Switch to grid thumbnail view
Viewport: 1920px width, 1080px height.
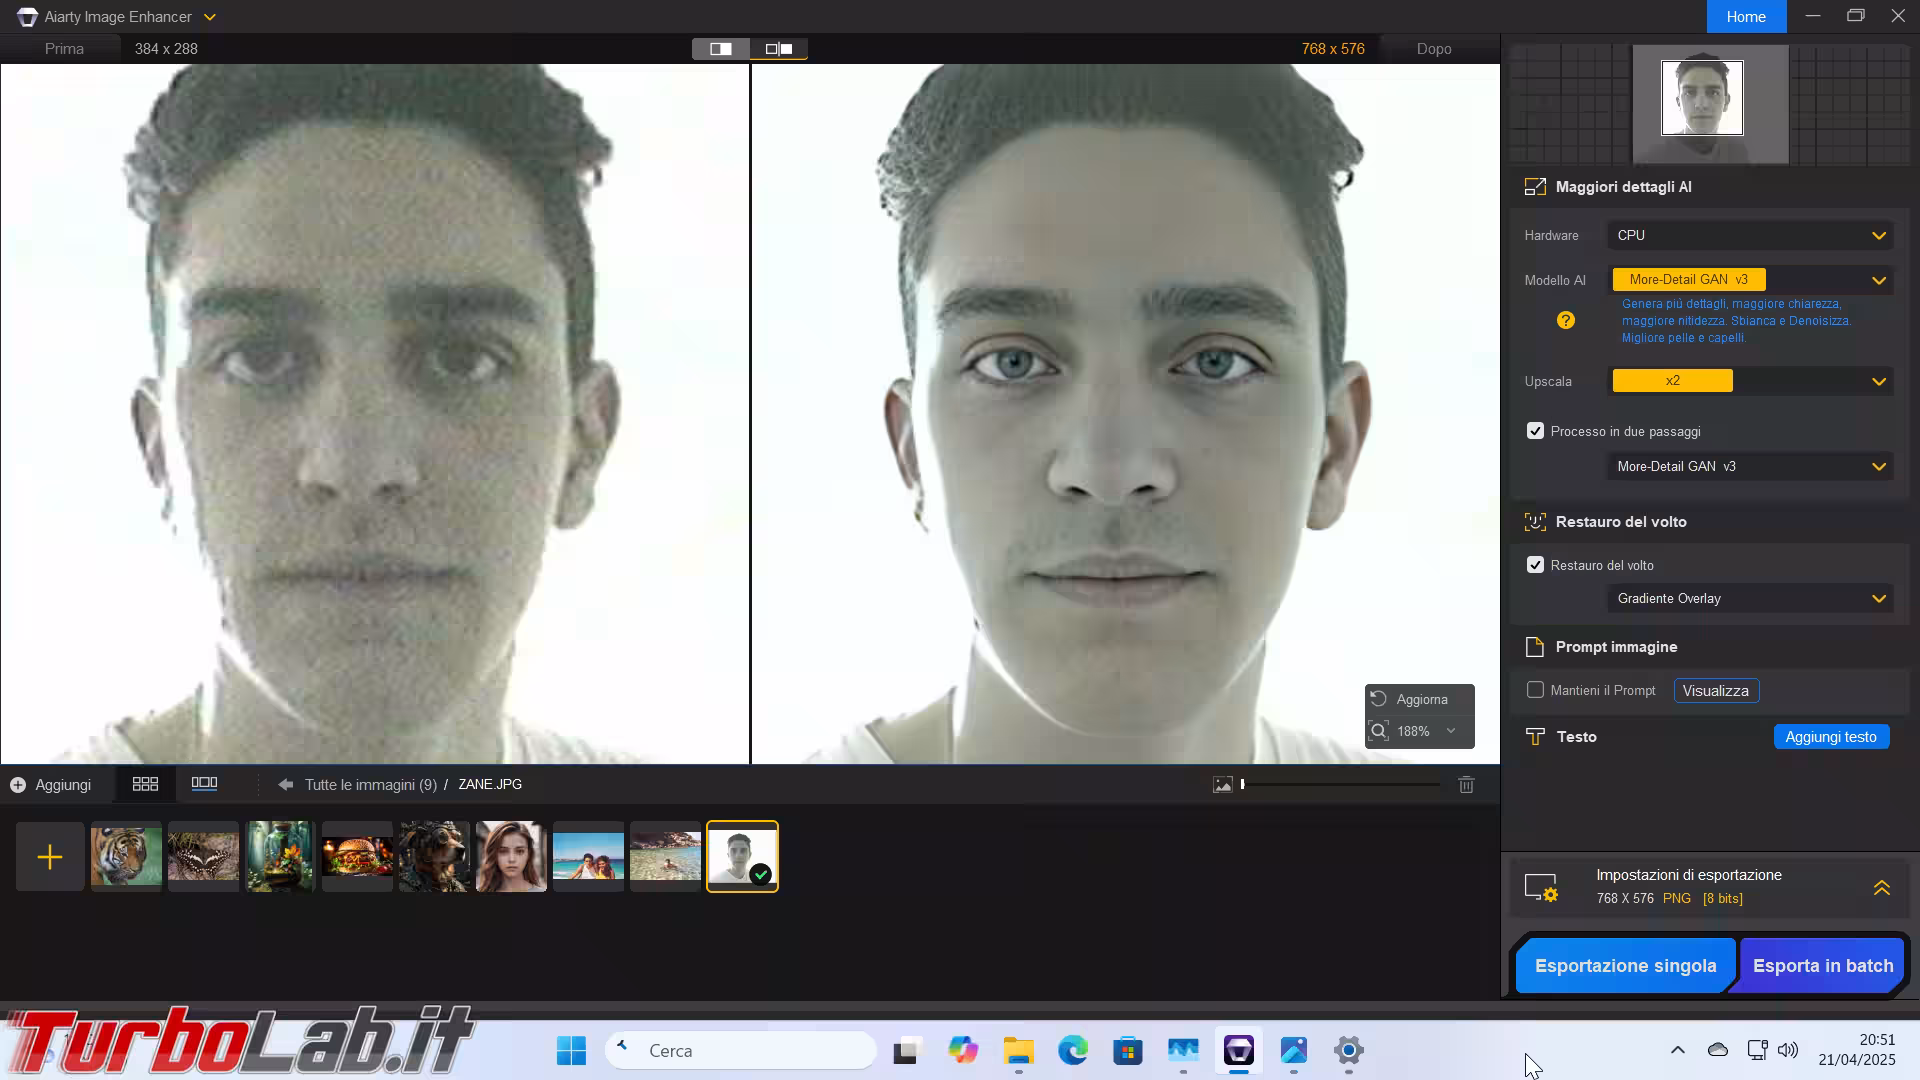coord(145,785)
